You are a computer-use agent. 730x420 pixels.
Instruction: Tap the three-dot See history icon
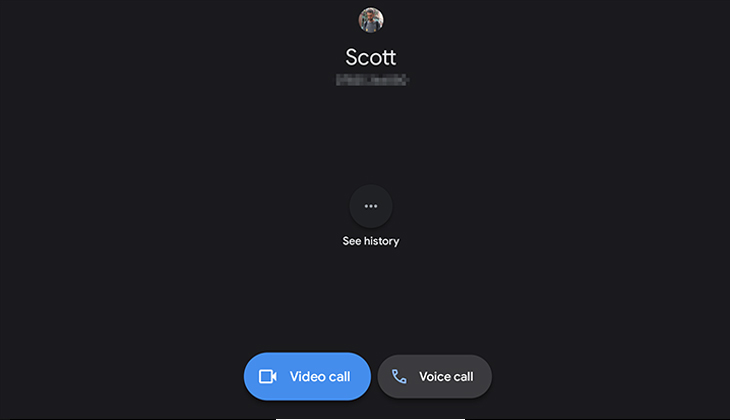[x=371, y=206]
